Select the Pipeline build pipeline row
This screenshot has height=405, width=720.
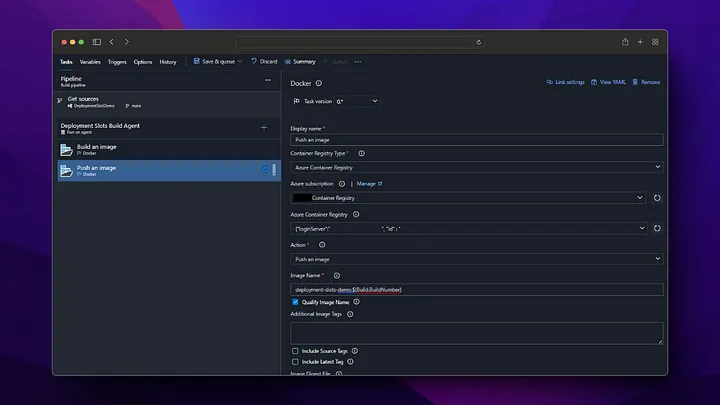(169, 81)
